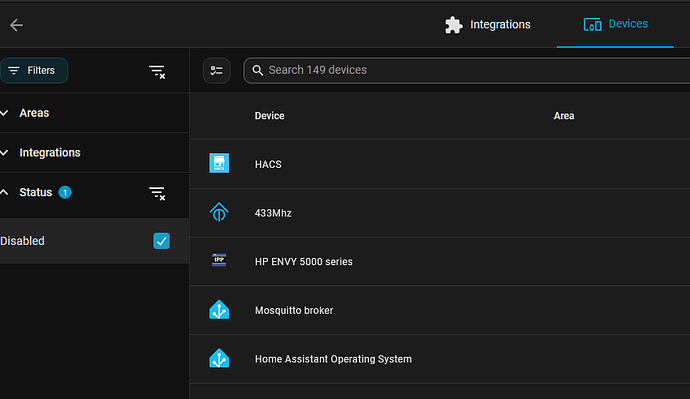Click the search magnifier icon
The height and width of the screenshot is (399, 690).
(x=257, y=70)
